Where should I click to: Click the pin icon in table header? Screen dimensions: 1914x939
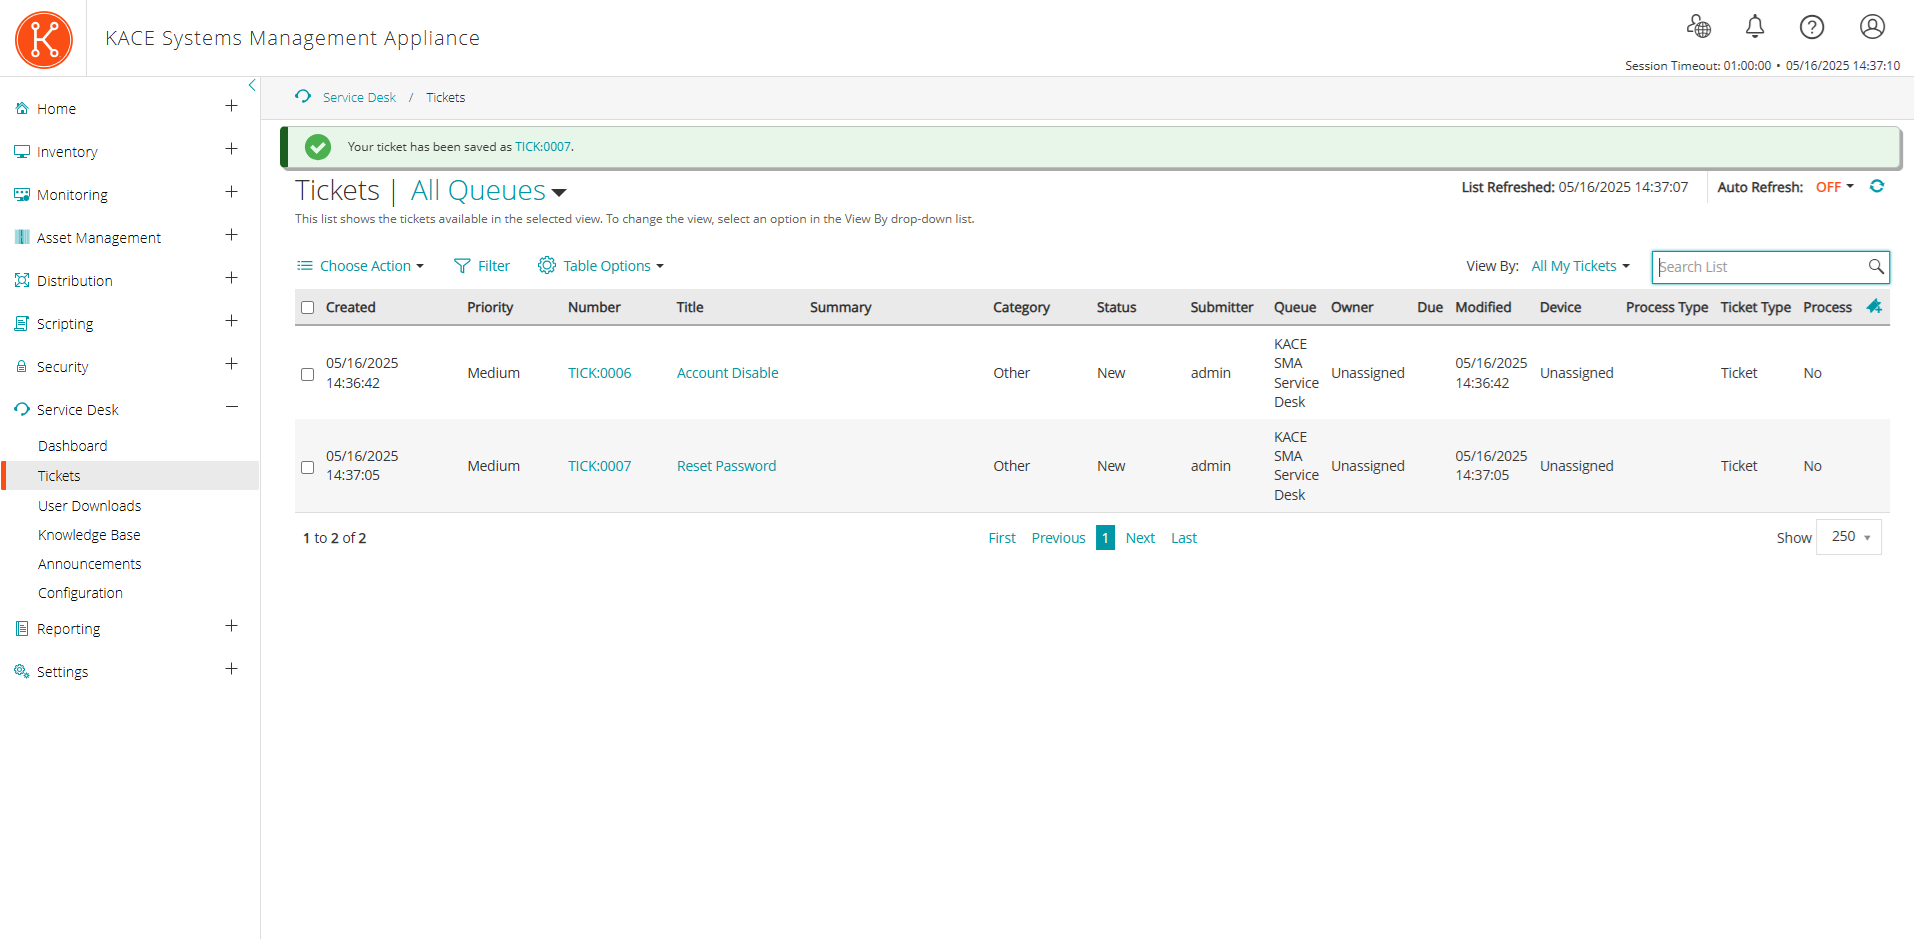pos(1874,307)
